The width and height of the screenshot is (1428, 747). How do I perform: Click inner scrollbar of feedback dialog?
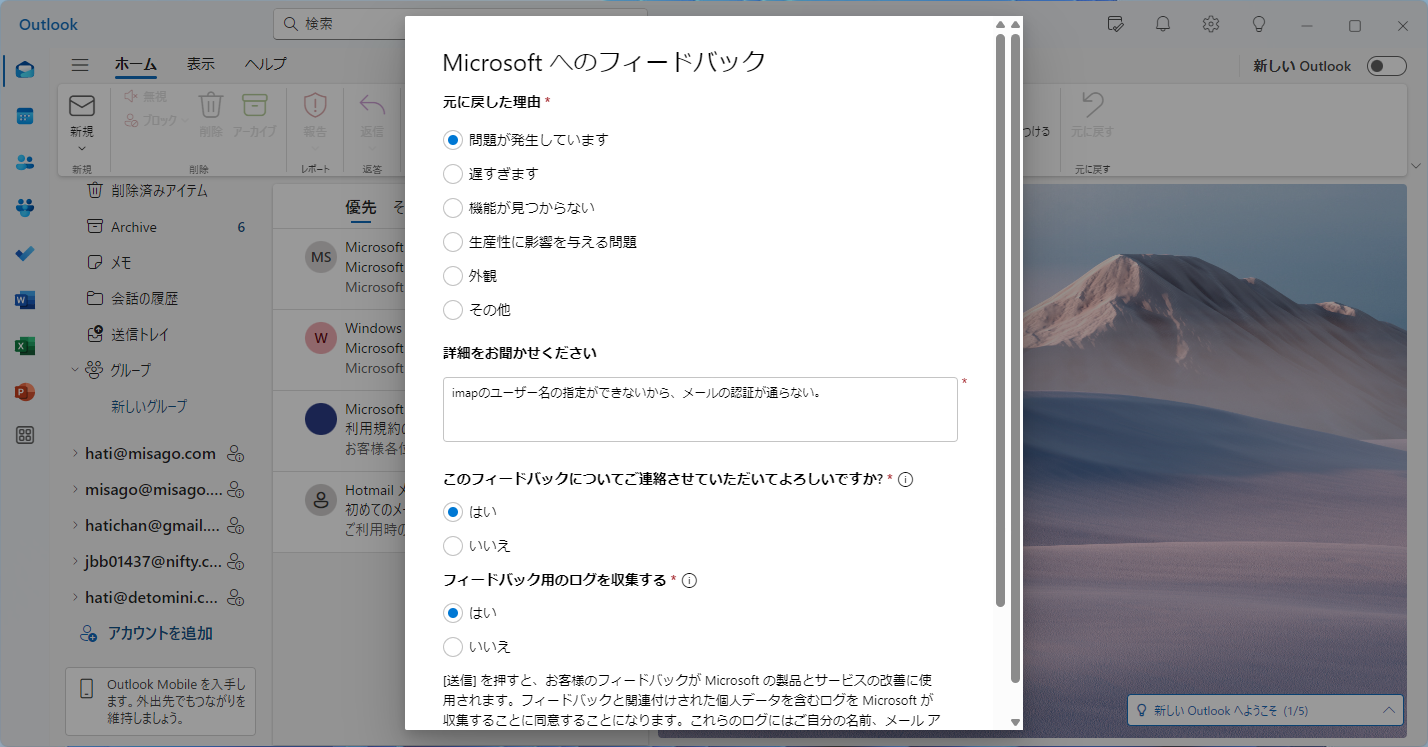point(1001,320)
